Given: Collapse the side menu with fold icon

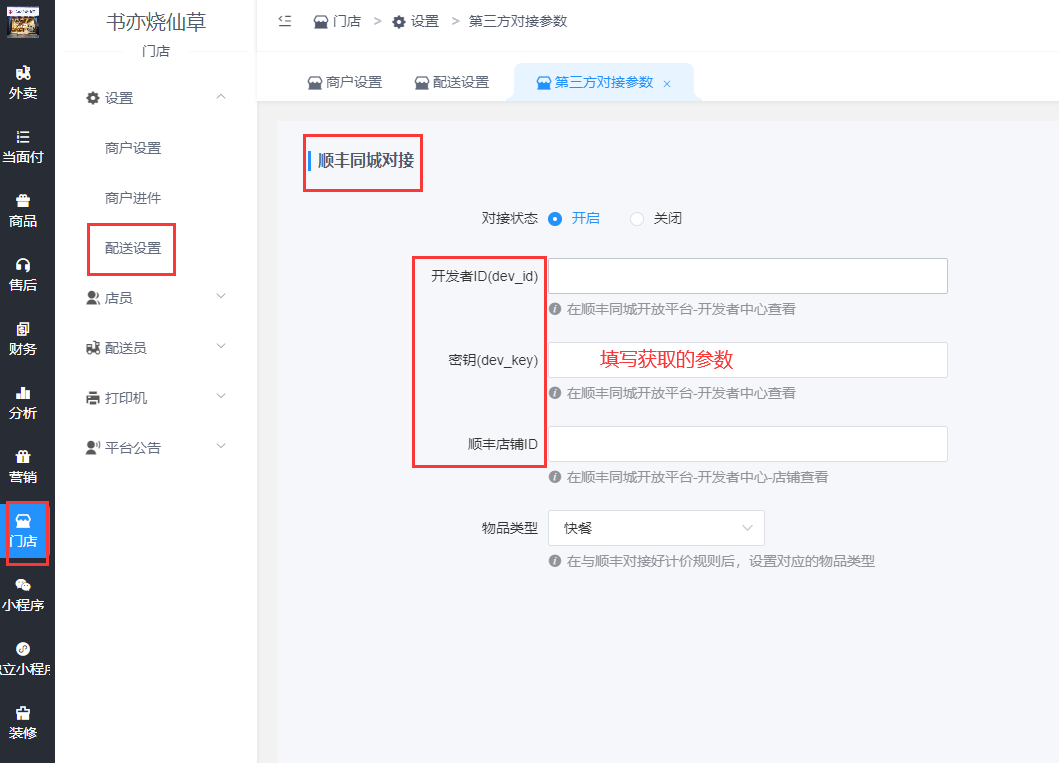Looking at the screenshot, I should pyautogui.click(x=285, y=21).
